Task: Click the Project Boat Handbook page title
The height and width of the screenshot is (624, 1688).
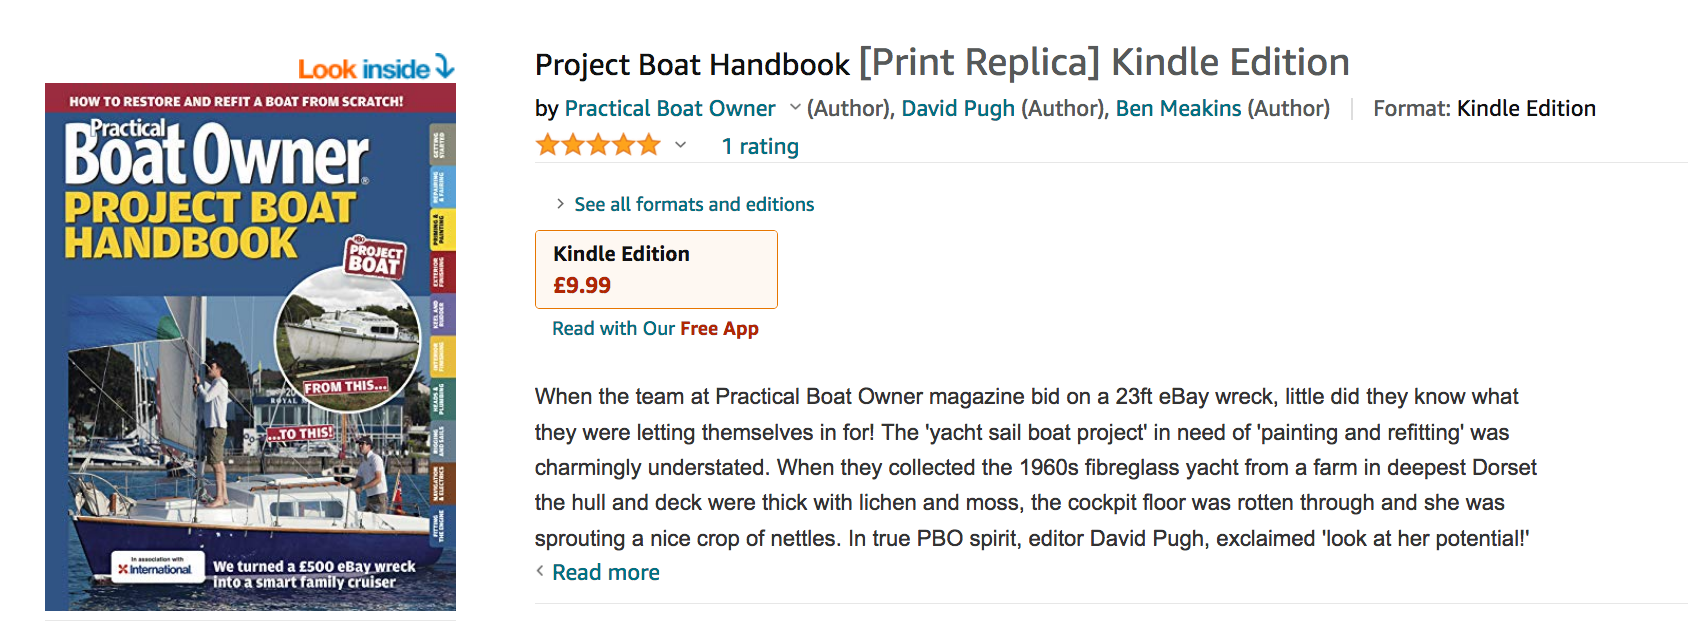Action: pos(692,64)
